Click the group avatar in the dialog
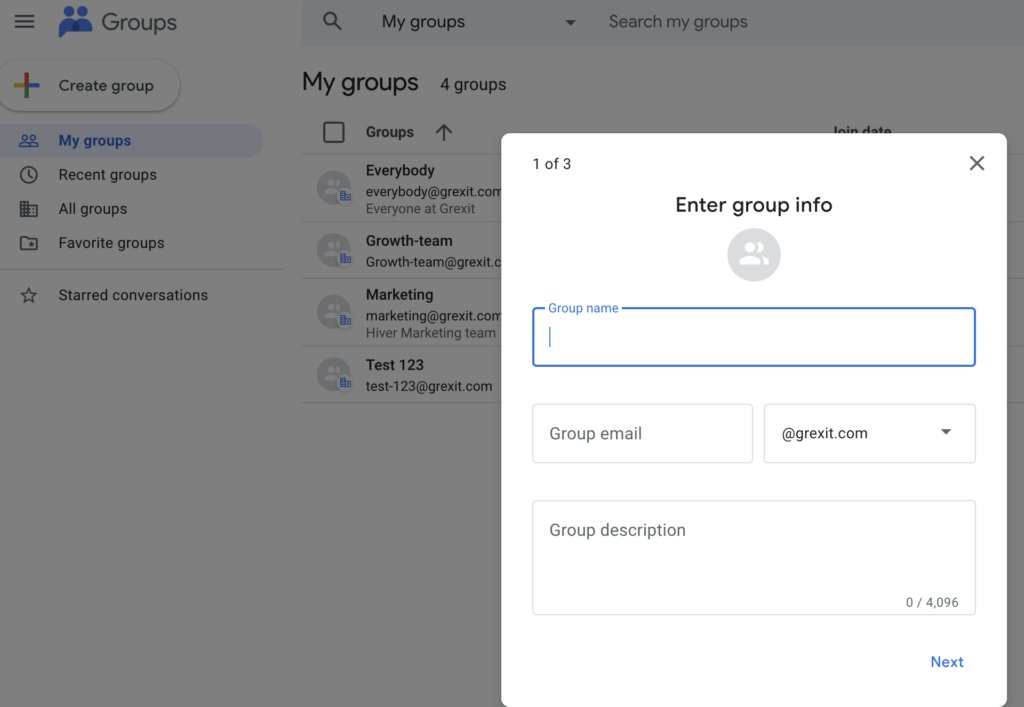The height and width of the screenshot is (707, 1024). pos(753,255)
